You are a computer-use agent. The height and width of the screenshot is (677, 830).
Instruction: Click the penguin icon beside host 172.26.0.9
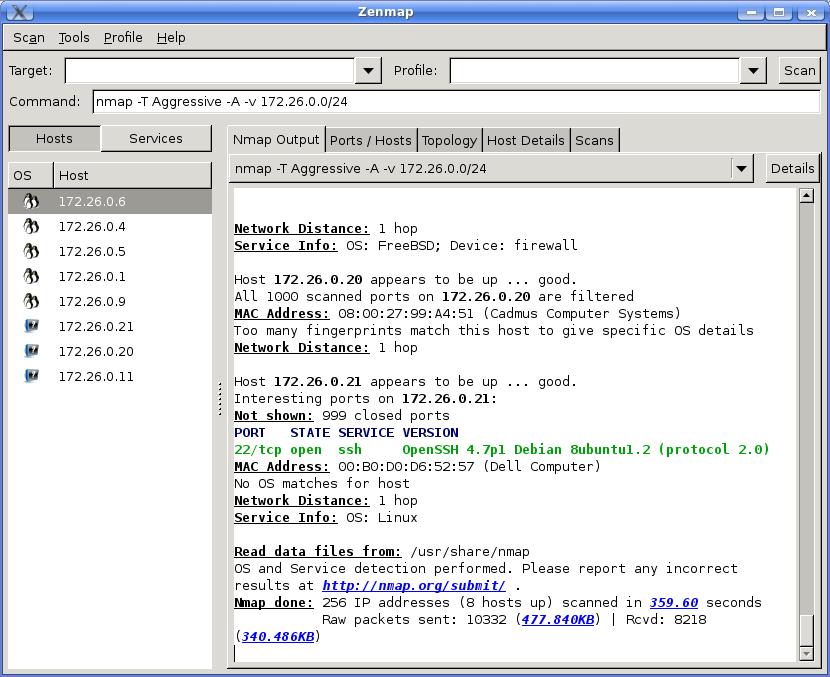point(31,301)
